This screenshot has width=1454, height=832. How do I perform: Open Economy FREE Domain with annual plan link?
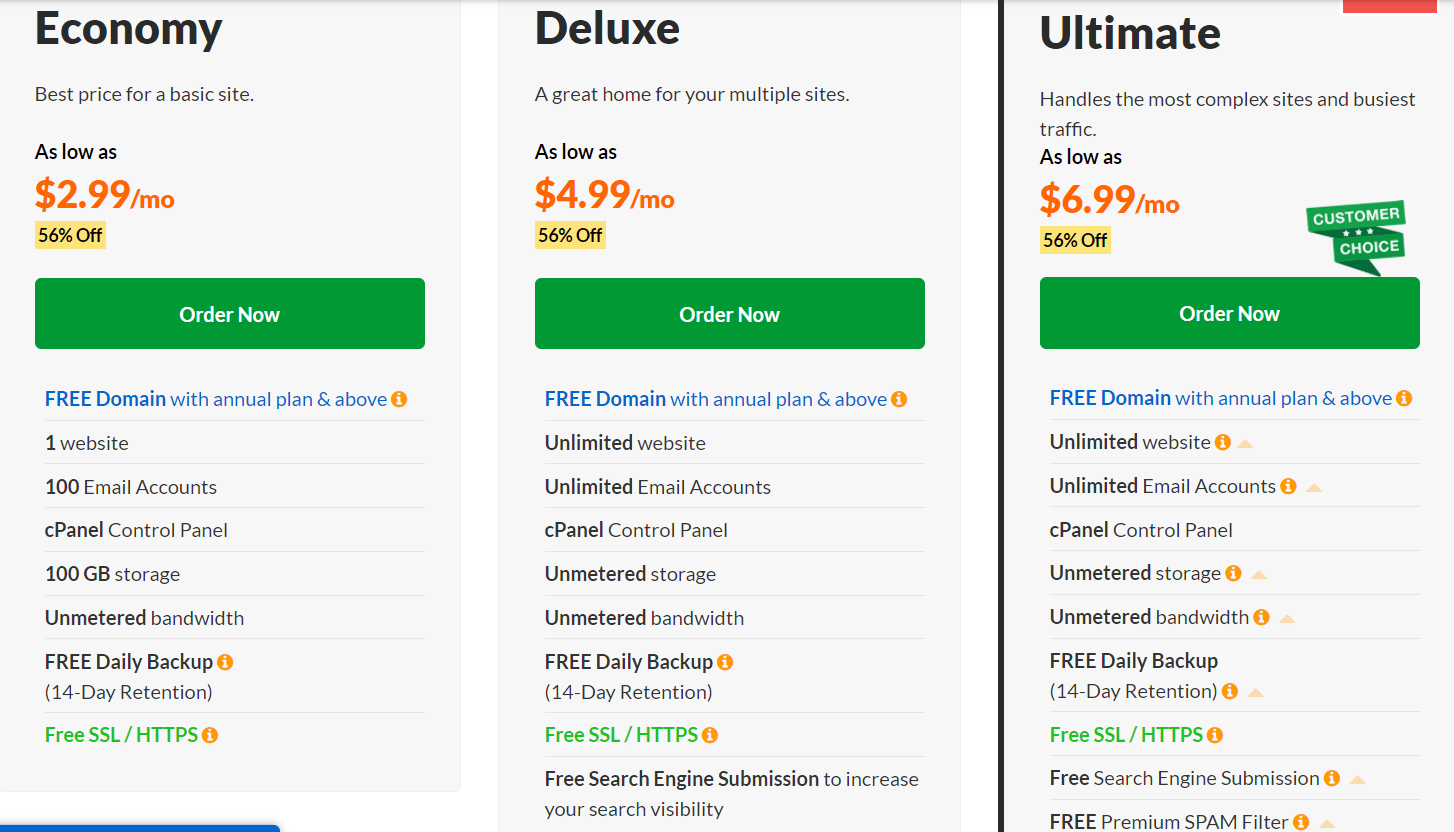[215, 399]
